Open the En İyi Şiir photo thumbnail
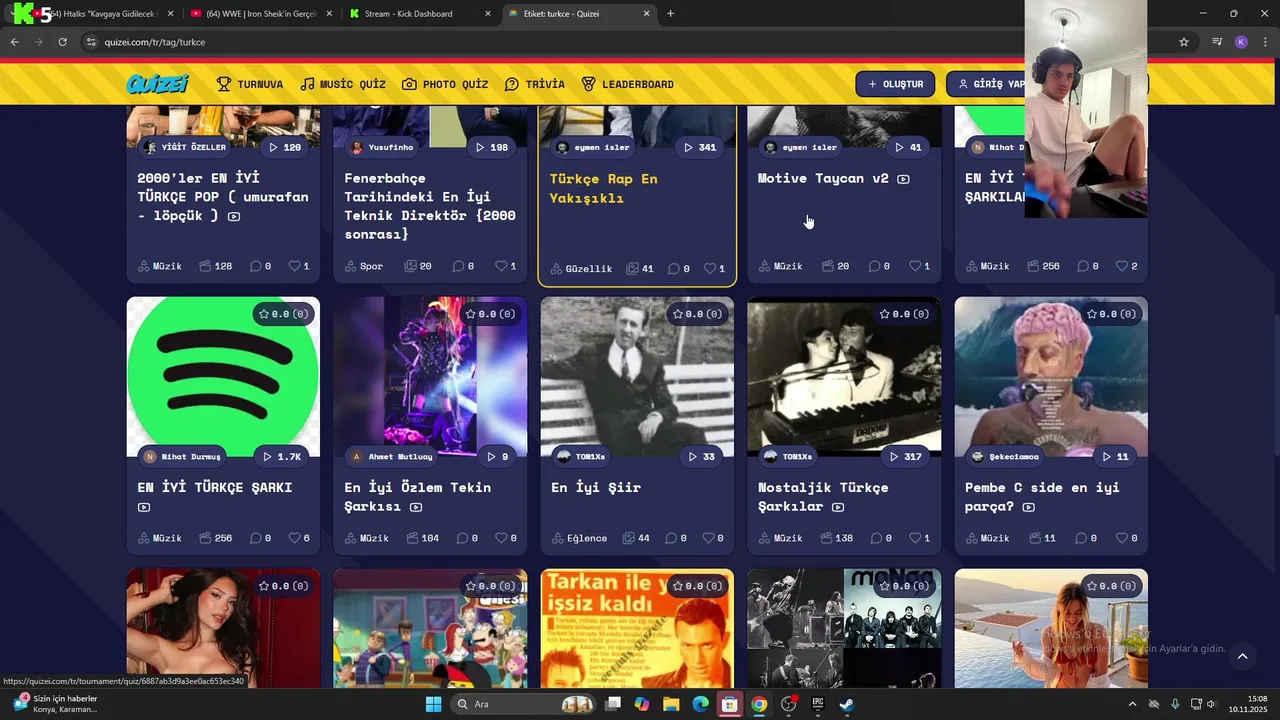Image resolution: width=1280 pixels, height=720 pixels. click(637, 377)
